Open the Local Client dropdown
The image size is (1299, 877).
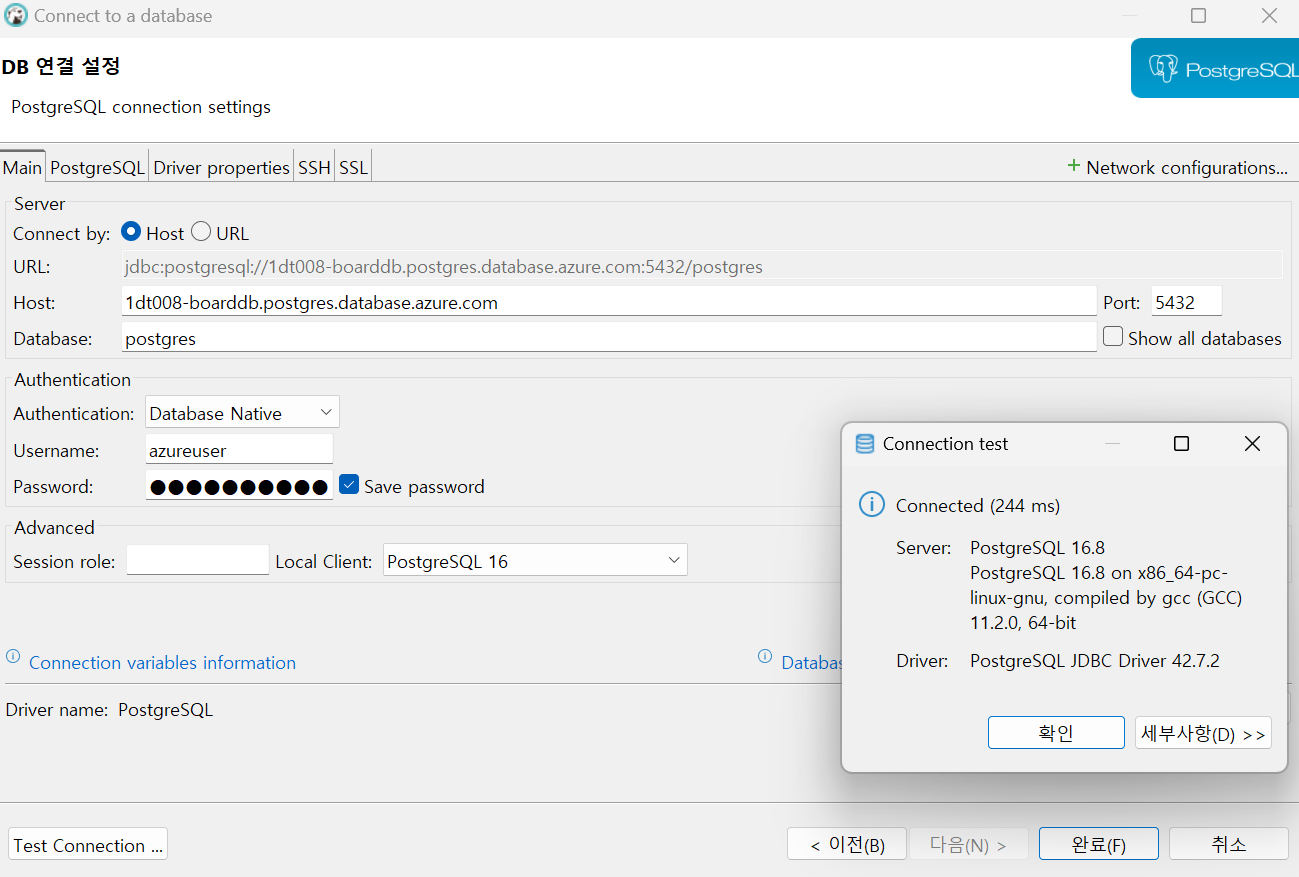tap(535, 561)
